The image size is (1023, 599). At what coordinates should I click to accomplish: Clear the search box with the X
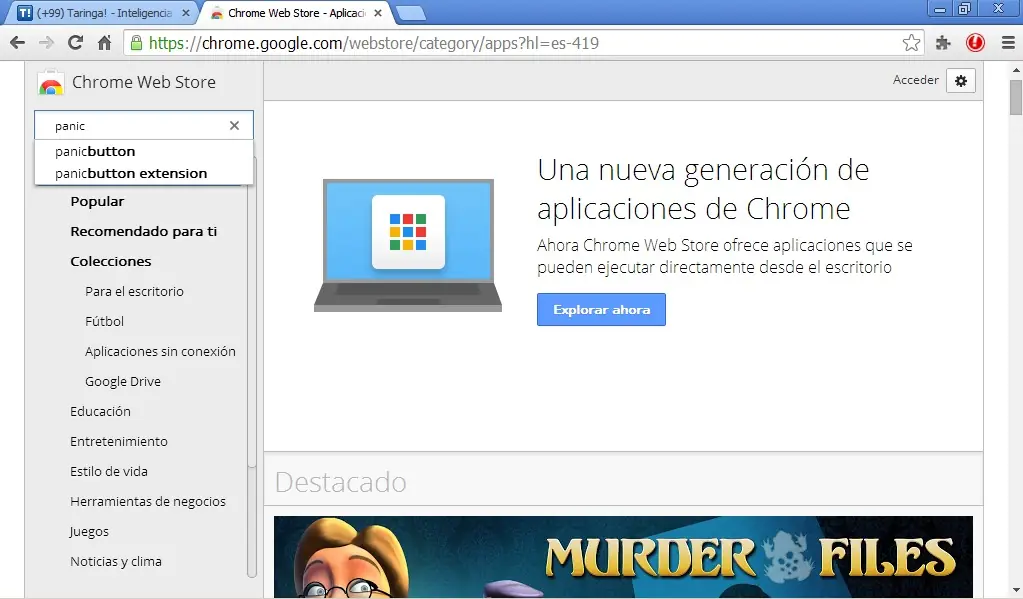(x=234, y=125)
